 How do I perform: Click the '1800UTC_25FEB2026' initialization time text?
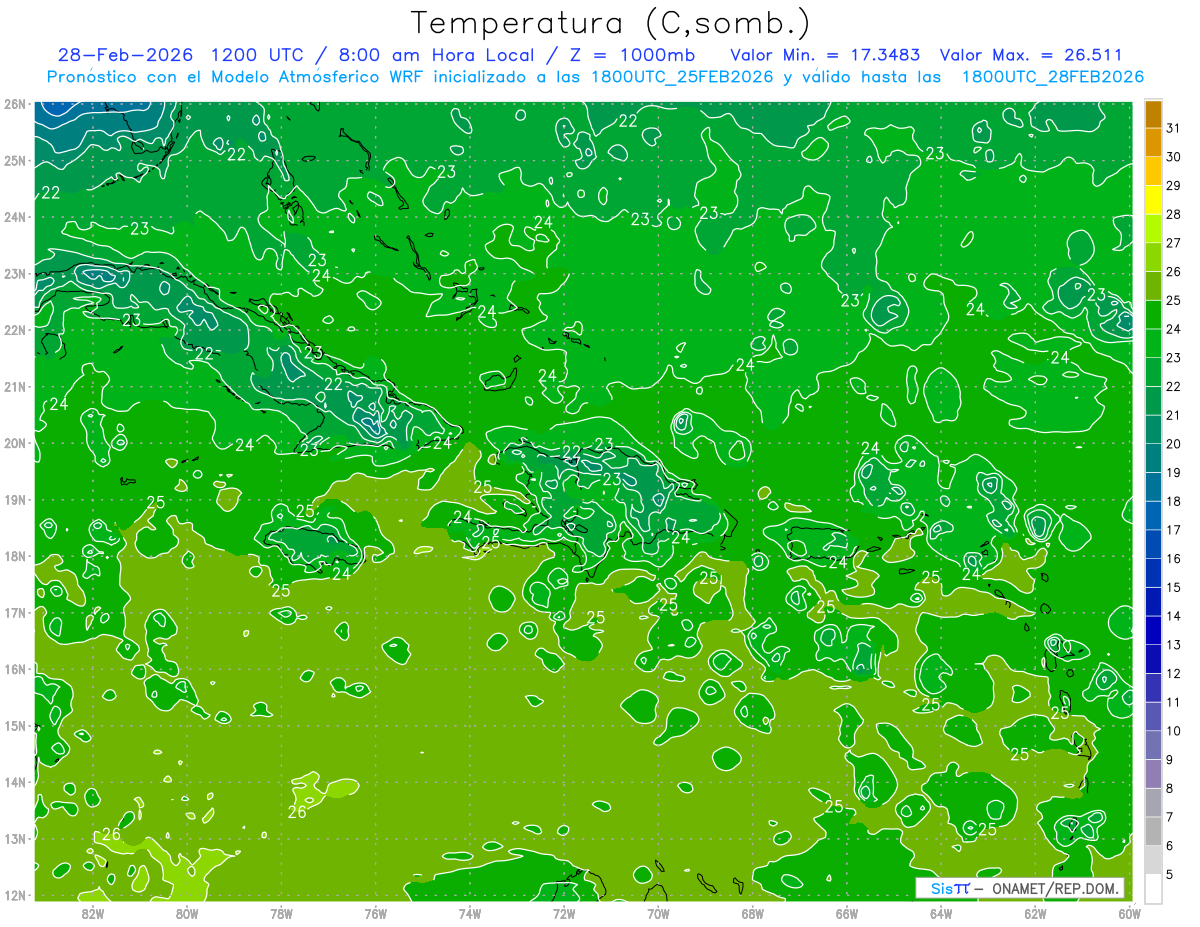(682, 76)
